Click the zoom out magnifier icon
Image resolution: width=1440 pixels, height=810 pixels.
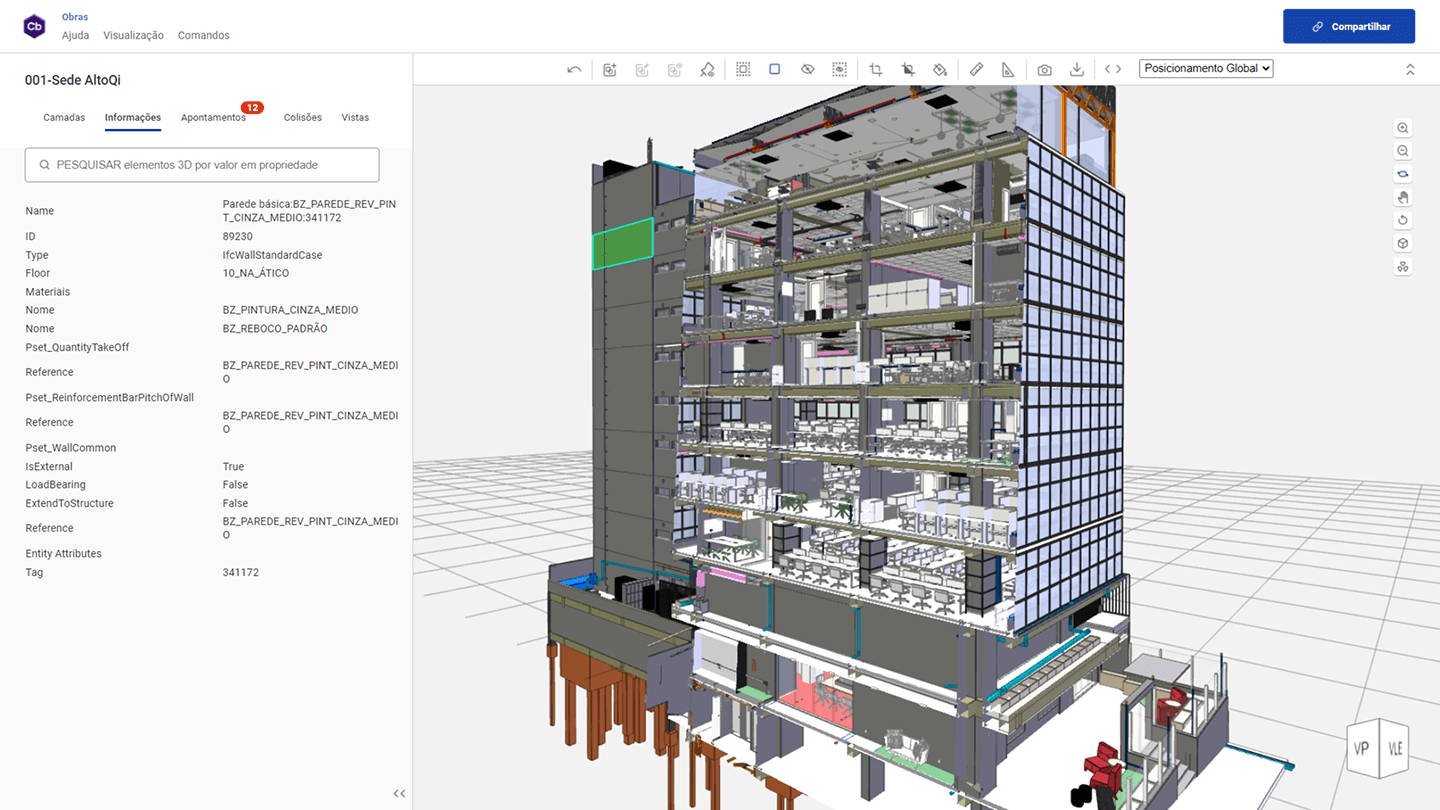[x=1403, y=151]
